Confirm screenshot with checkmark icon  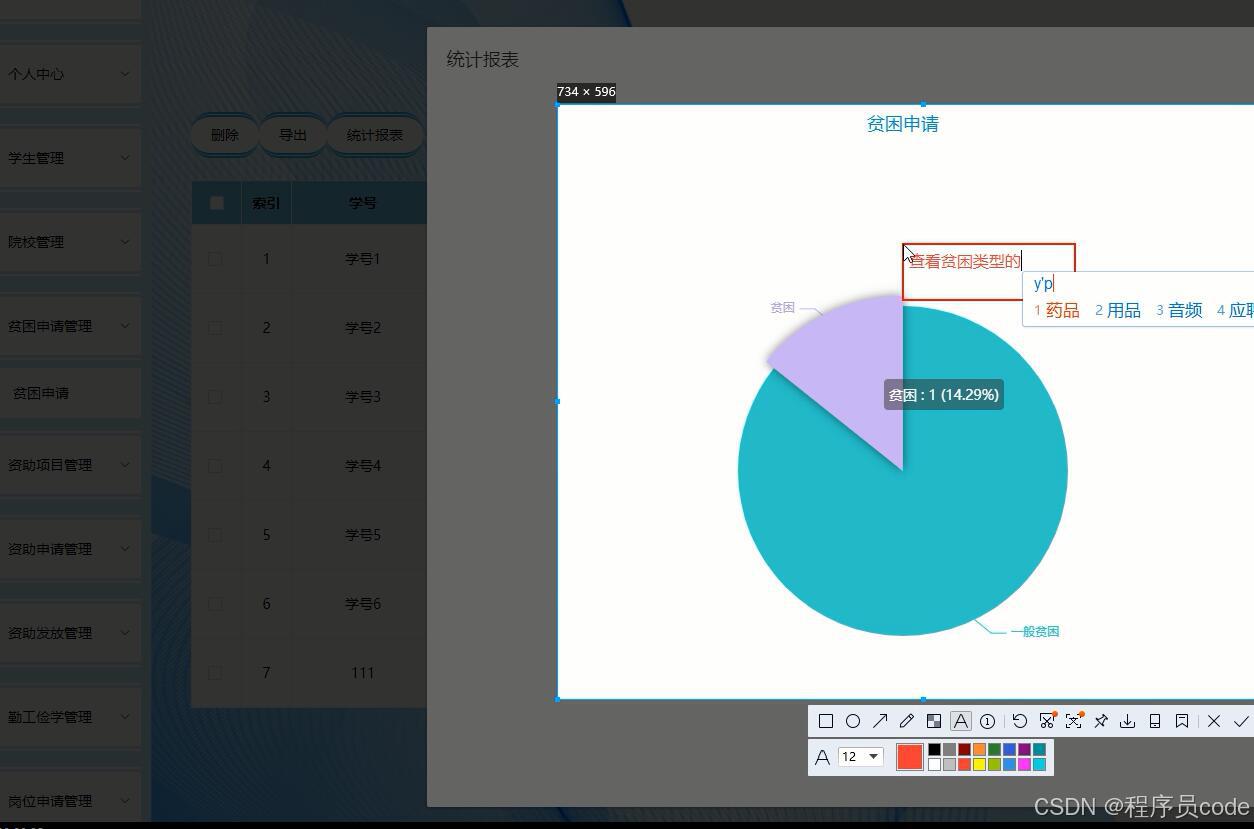click(x=1241, y=721)
